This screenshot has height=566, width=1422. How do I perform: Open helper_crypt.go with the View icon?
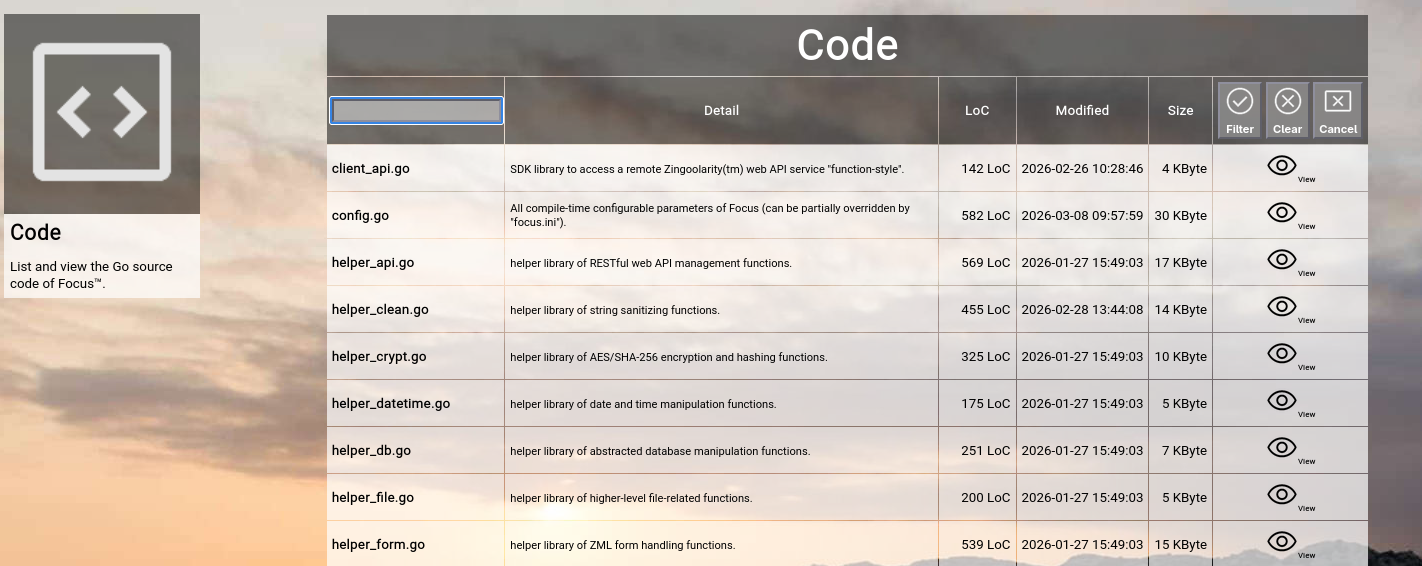[1282, 355]
